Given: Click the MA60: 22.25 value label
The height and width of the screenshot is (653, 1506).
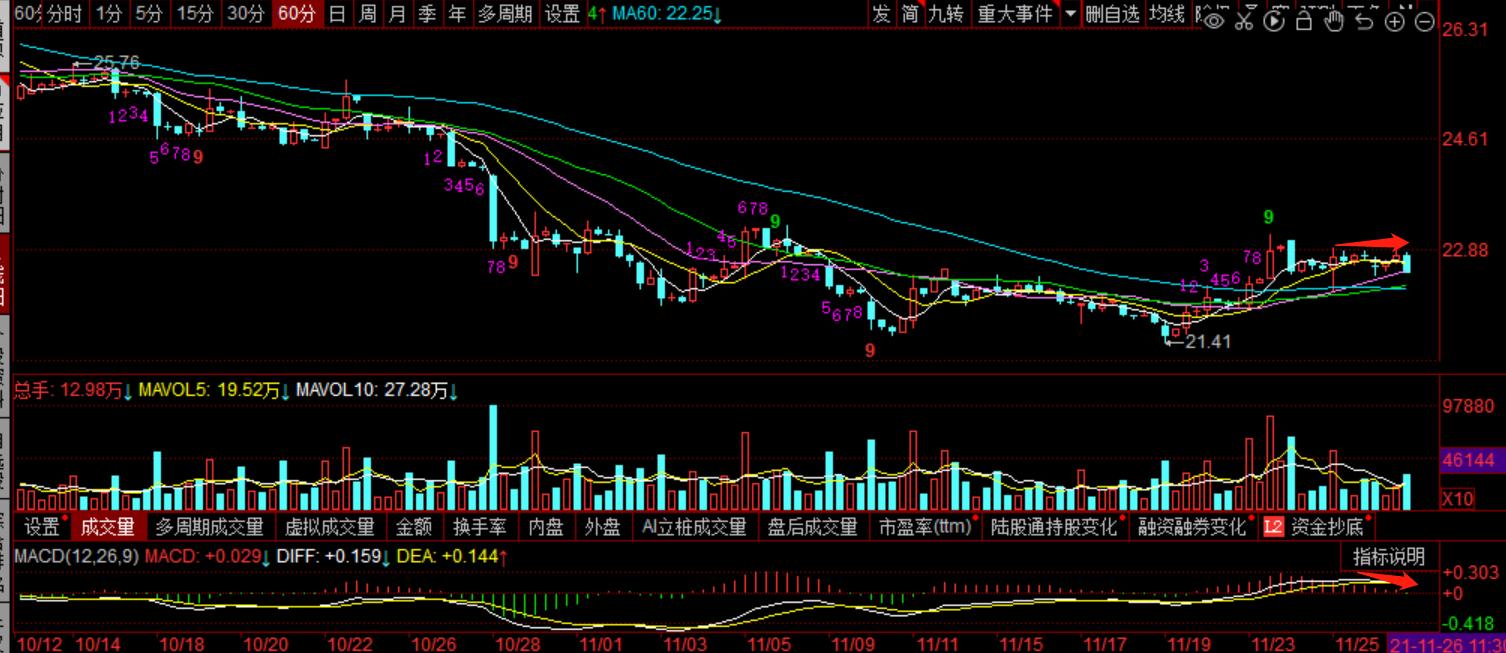Looking at the screenshot, I should 667,14.
